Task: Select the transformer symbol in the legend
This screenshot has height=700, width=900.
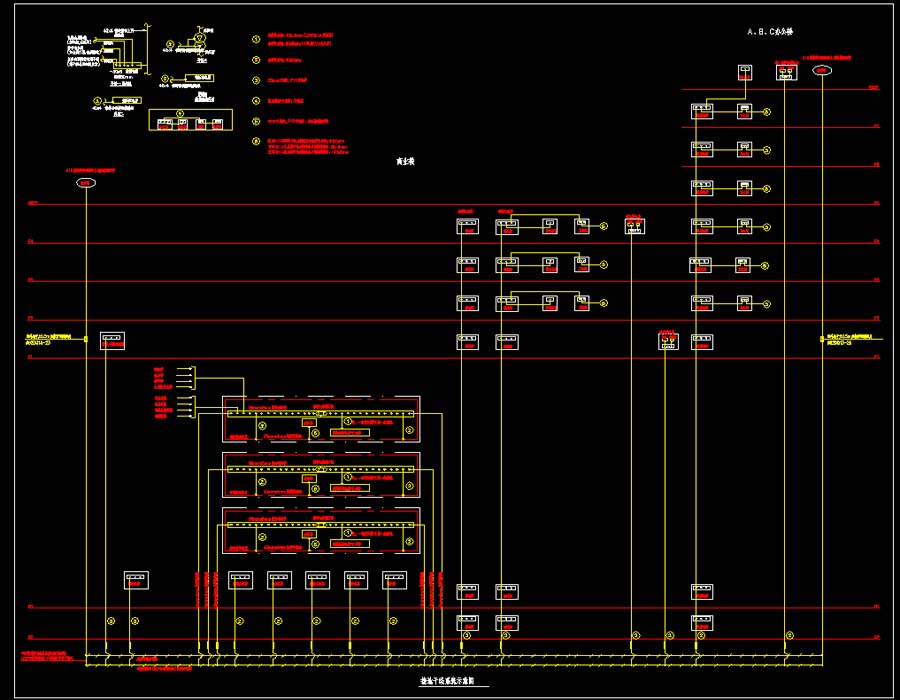Action: click(x=200, y=39)
